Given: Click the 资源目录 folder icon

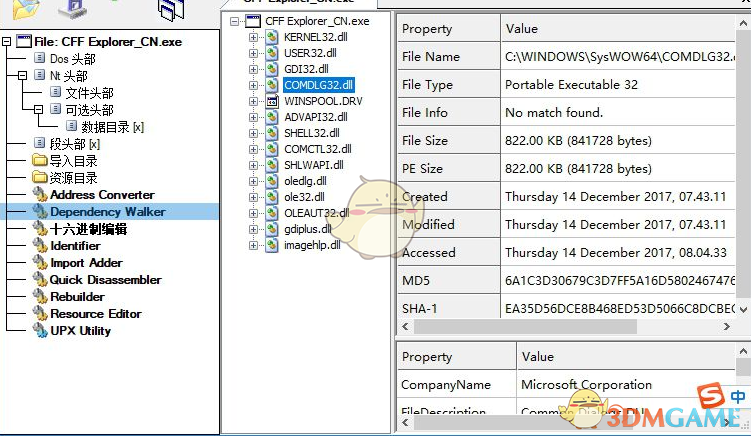Looking at the screenshot, I should 40,178.
